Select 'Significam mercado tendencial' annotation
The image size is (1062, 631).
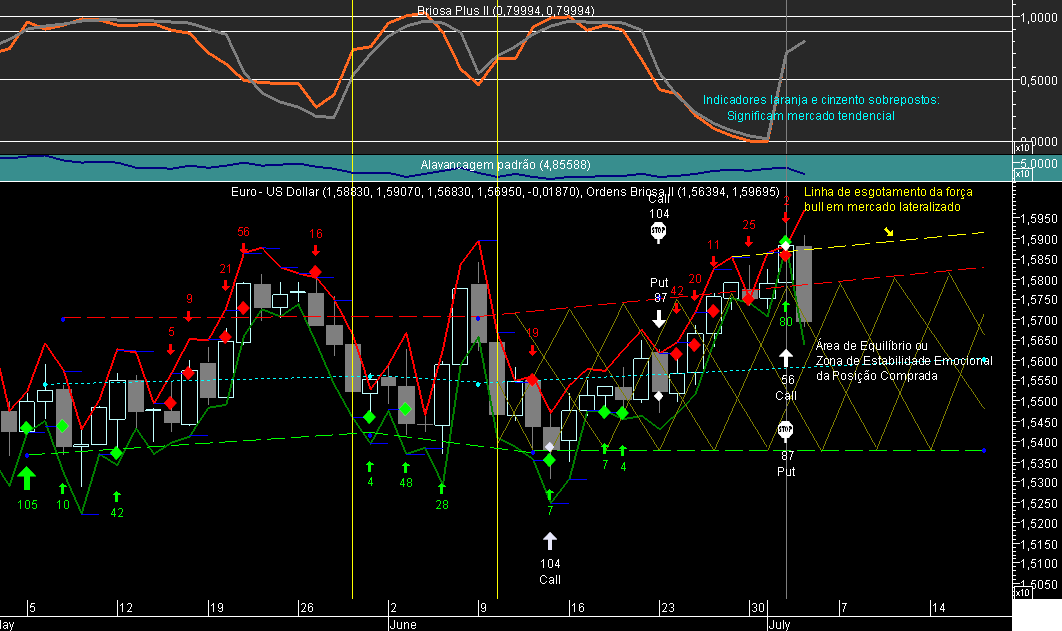(x=811, y=116)
